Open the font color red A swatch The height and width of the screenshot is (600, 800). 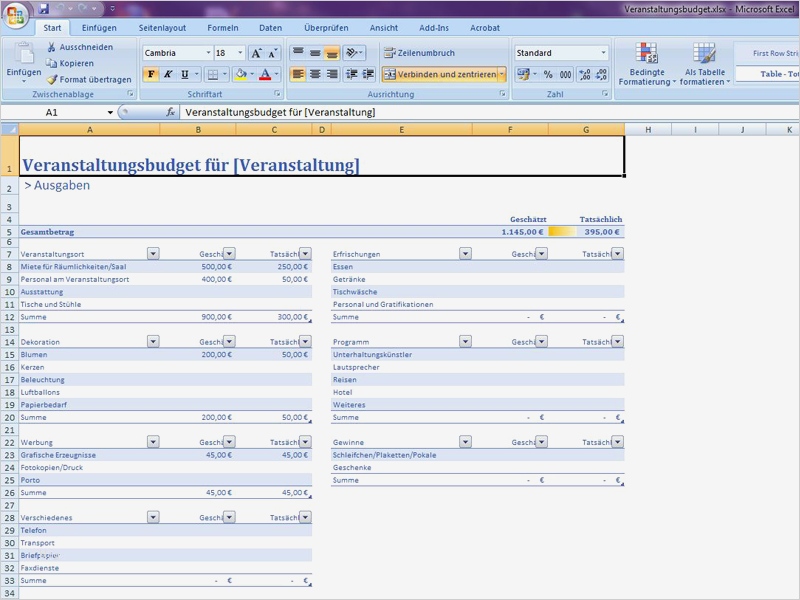(x=264, y=74)
